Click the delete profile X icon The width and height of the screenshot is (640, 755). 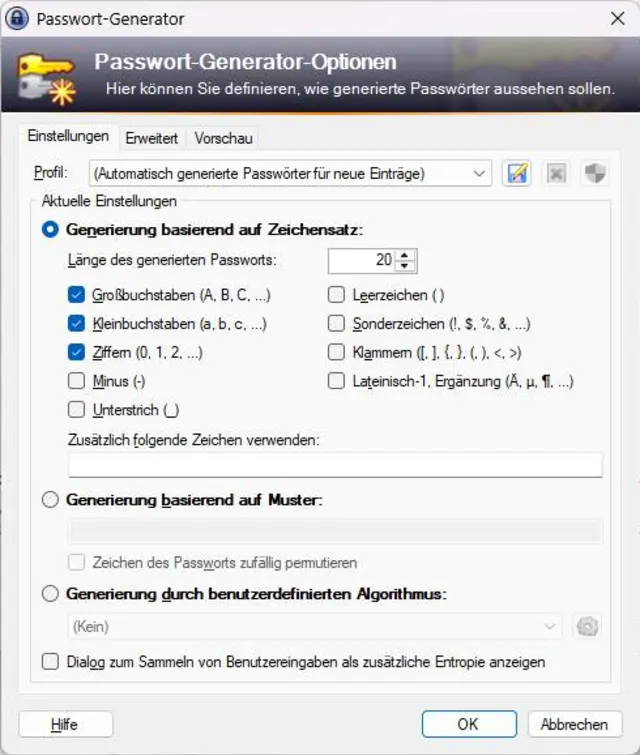556,173
